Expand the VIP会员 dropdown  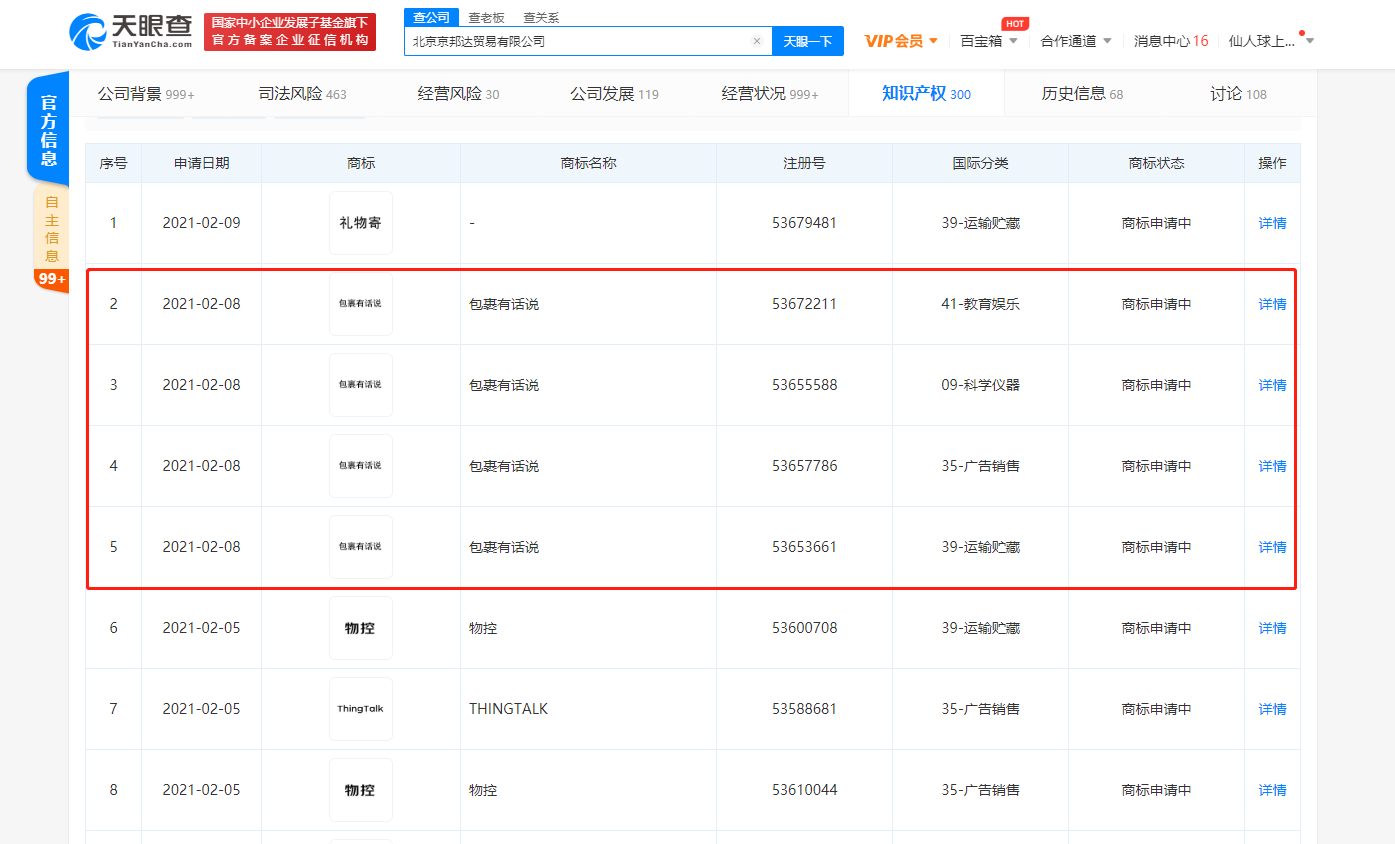pyautogui.click(x=901, y=41)
